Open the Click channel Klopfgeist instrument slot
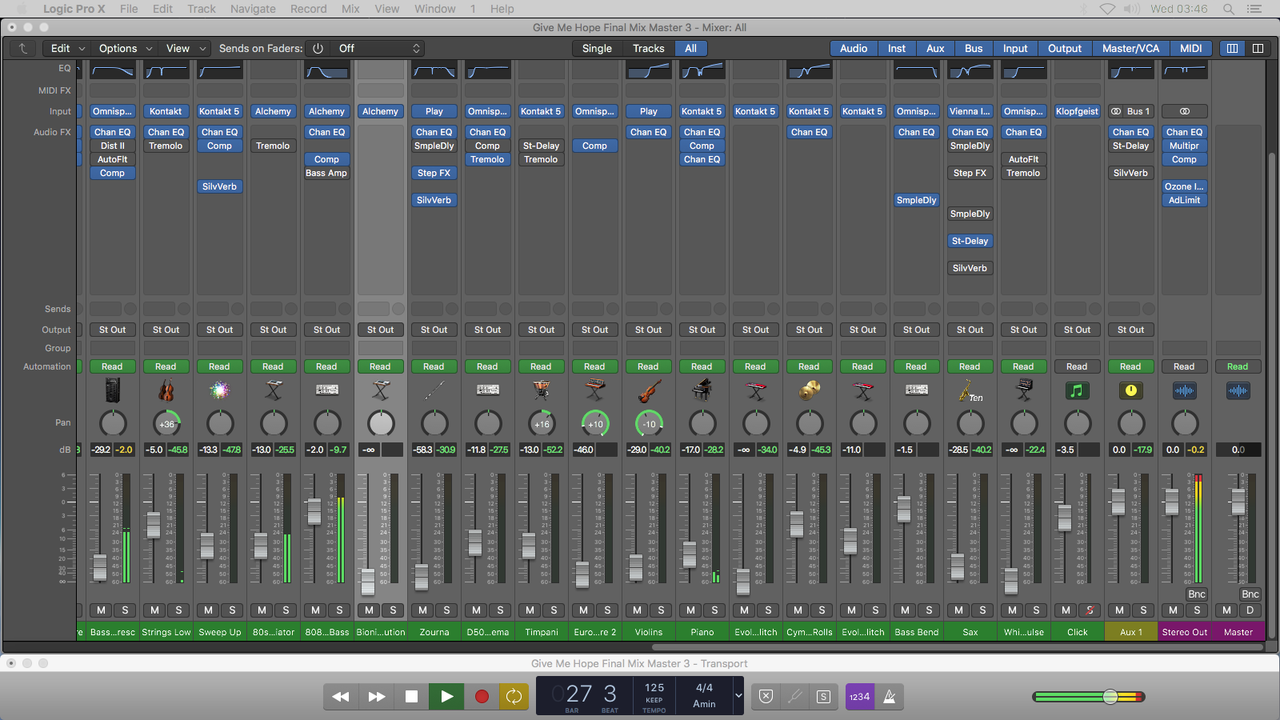This screenshot has width=1280, height=720. (x=1077, y=111)
